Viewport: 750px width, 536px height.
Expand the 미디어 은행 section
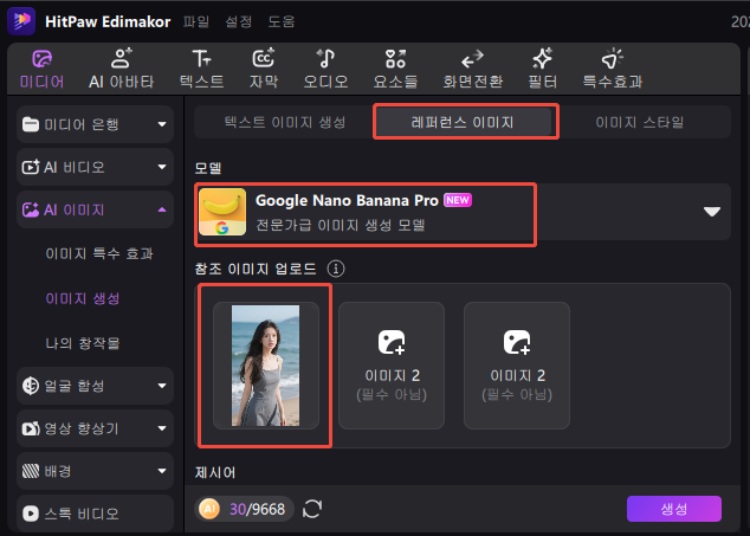click(x=95, y=124)
